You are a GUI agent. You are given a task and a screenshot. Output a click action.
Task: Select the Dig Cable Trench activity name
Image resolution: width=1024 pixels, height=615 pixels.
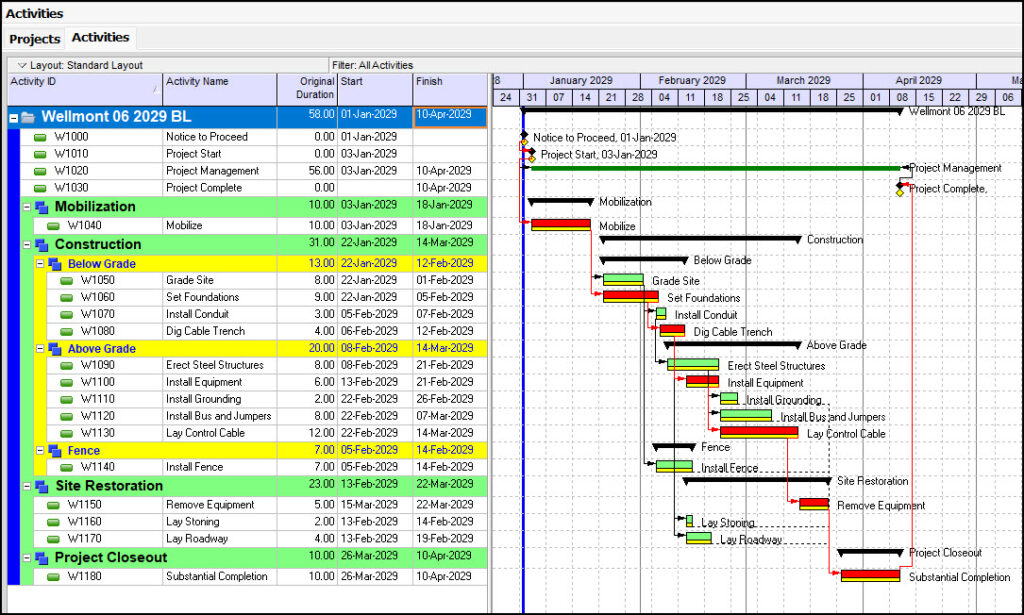click(x=206, y=332)
